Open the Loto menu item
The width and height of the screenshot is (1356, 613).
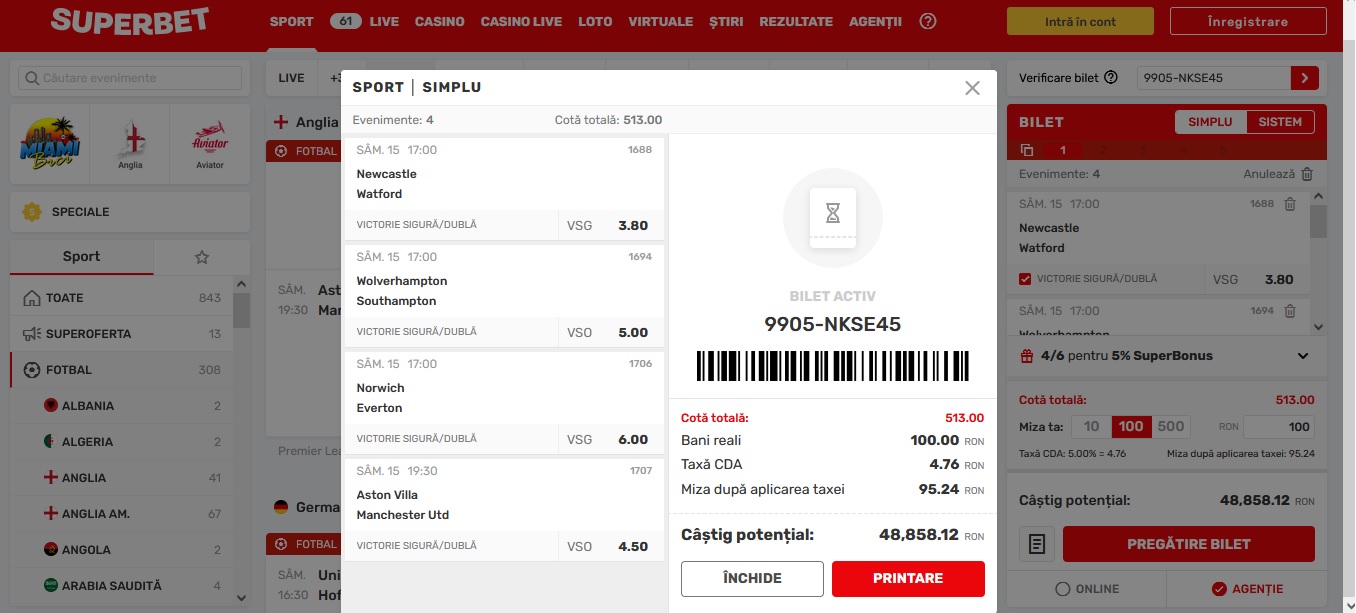[x=595, y=21]
